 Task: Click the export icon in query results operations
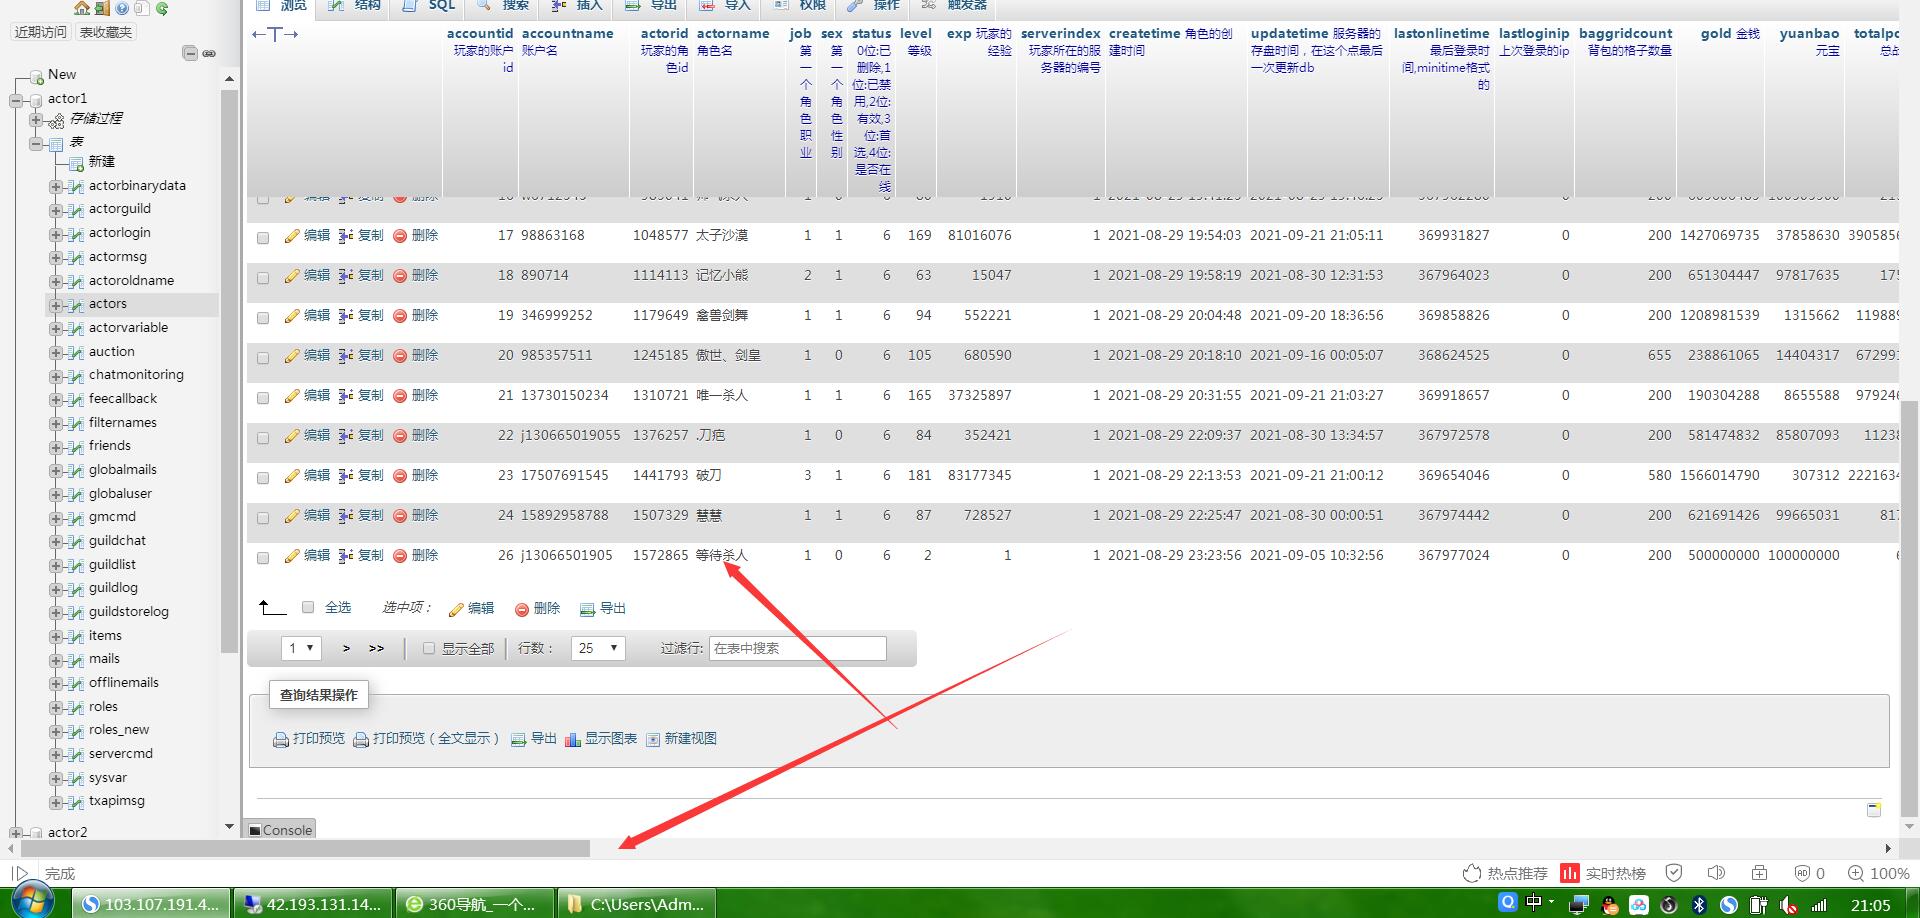pos(518,740)
